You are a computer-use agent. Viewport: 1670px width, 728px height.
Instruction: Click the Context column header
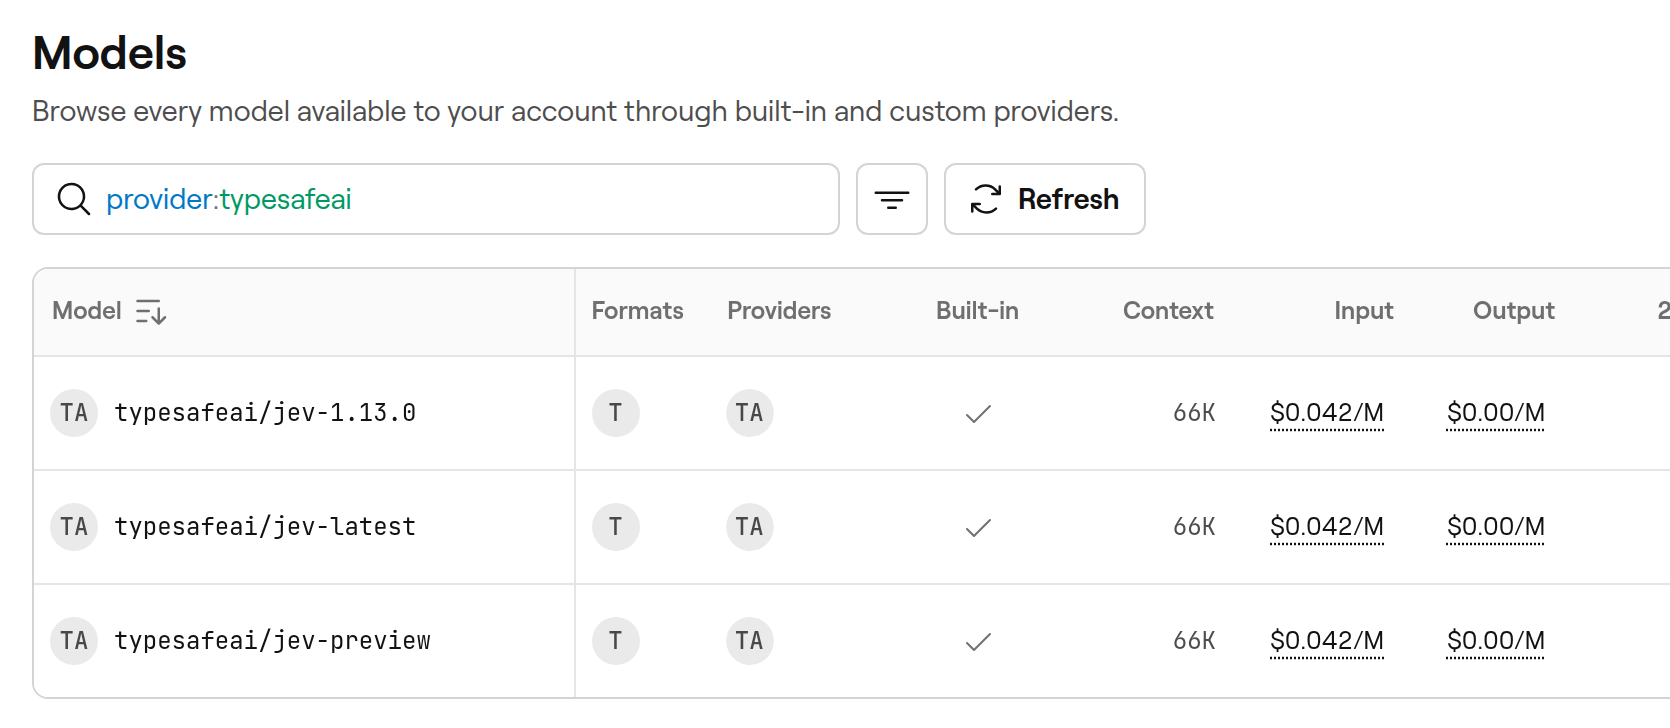click(1168, 311)
